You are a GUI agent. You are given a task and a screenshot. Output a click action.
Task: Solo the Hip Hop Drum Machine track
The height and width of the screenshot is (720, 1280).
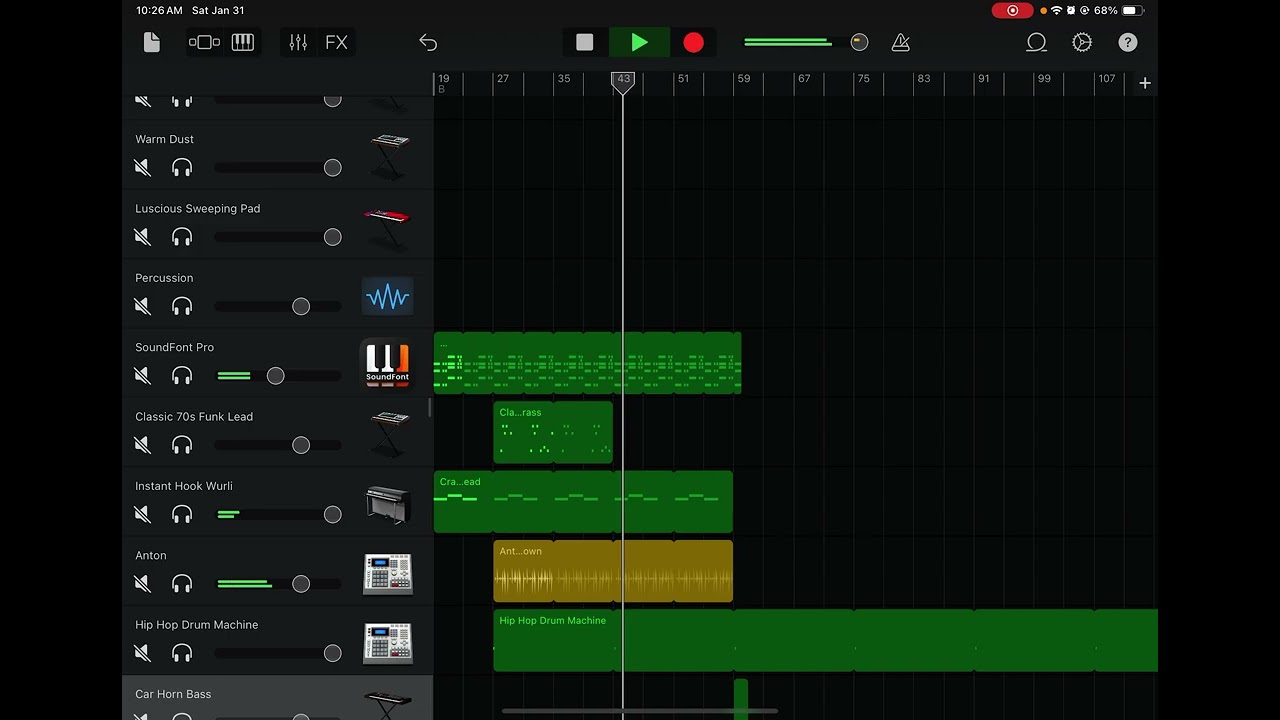[182, 653]
